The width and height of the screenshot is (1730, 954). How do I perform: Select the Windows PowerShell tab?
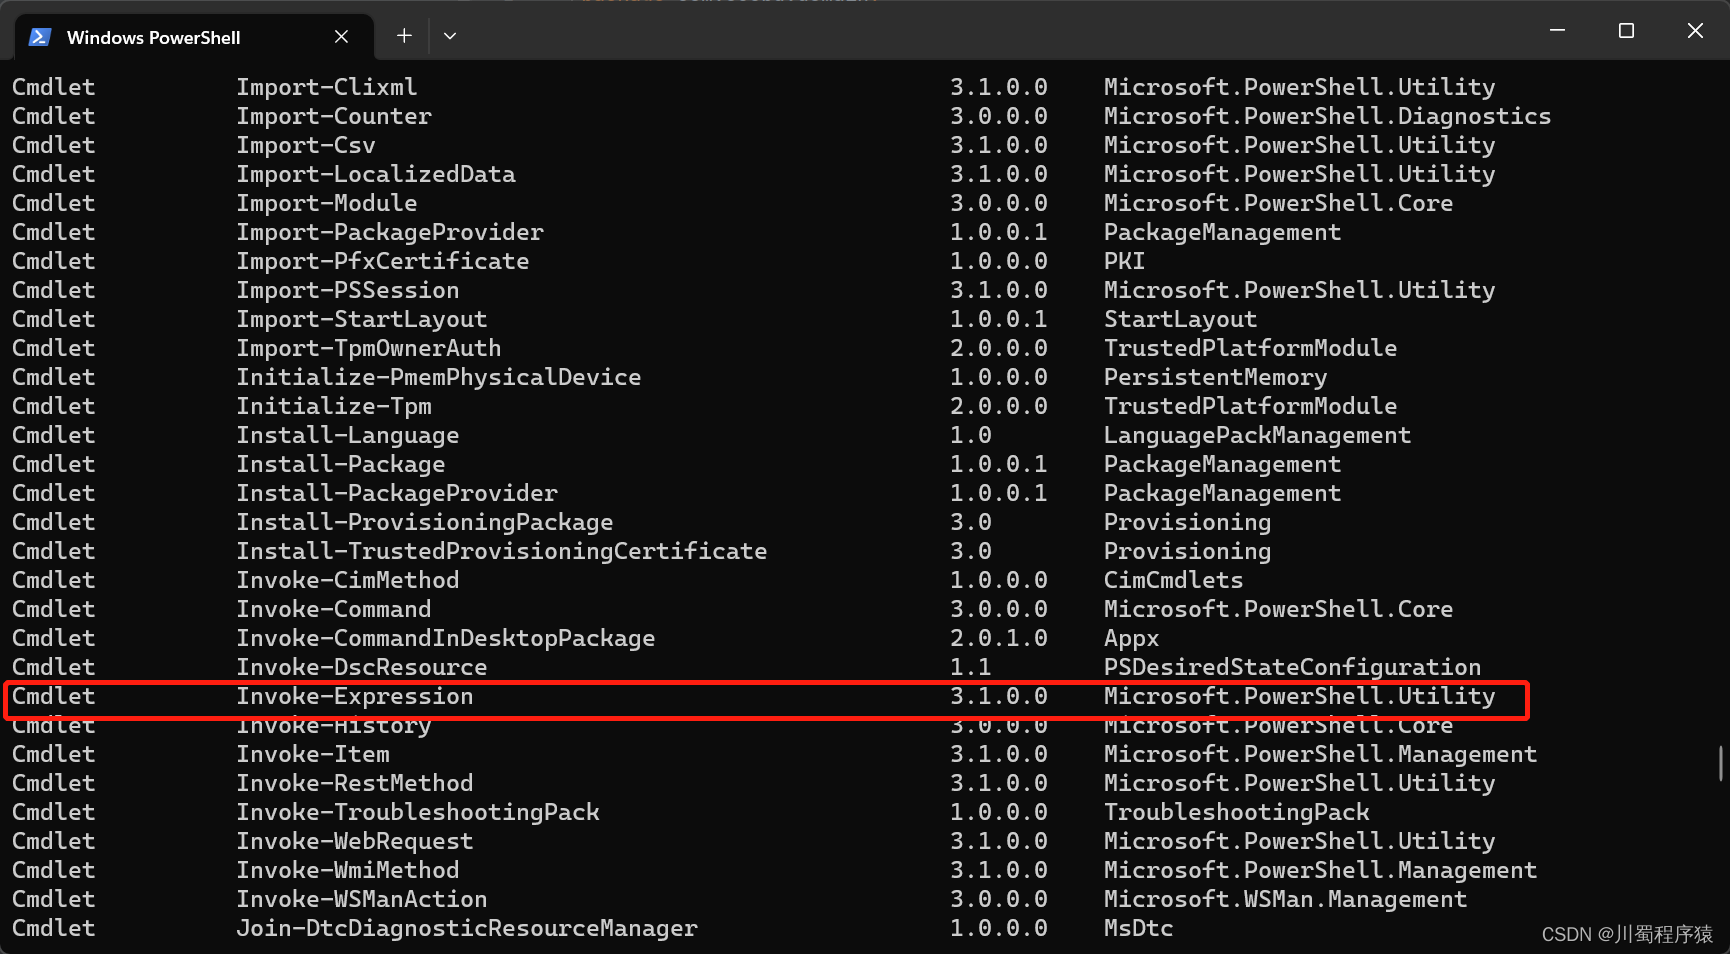coord(195,37)
